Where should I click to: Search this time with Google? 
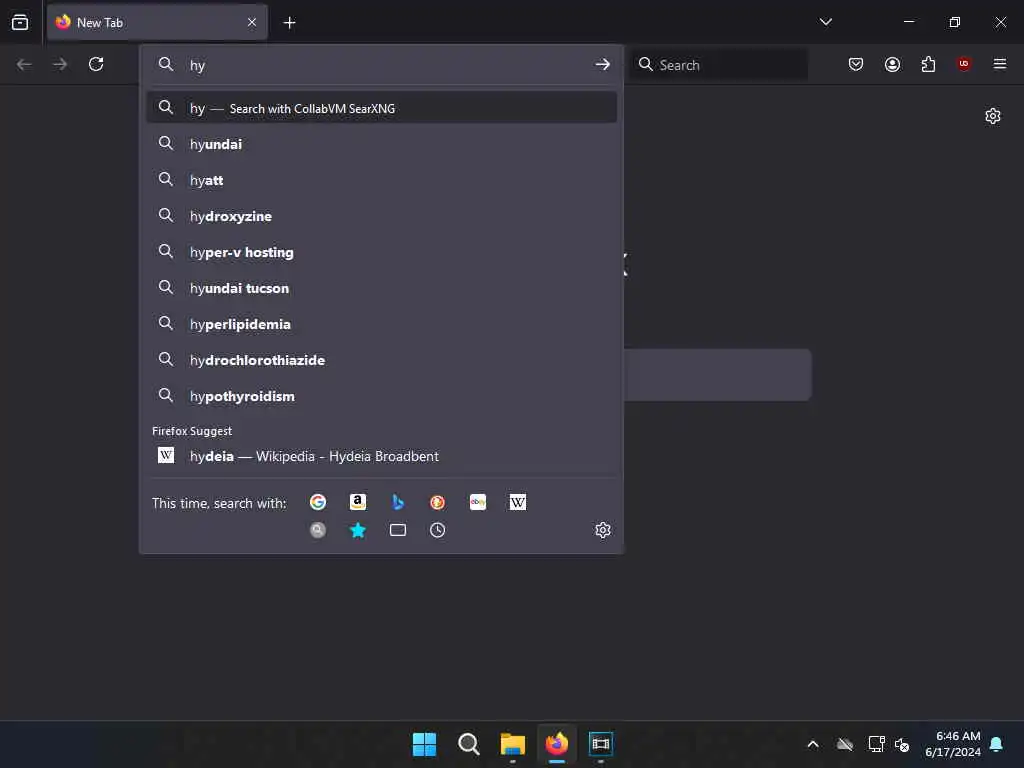pyautogui.click(x=318, y=502)
